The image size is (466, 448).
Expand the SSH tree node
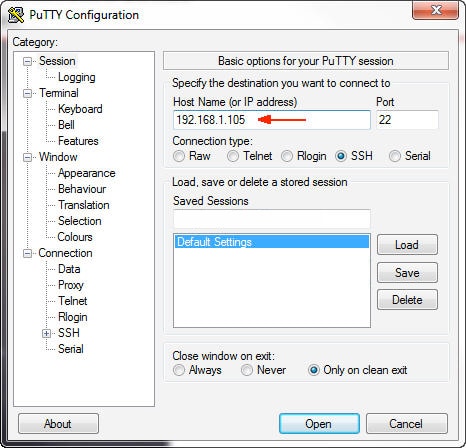pyautogui.click(x=46, y=333)
